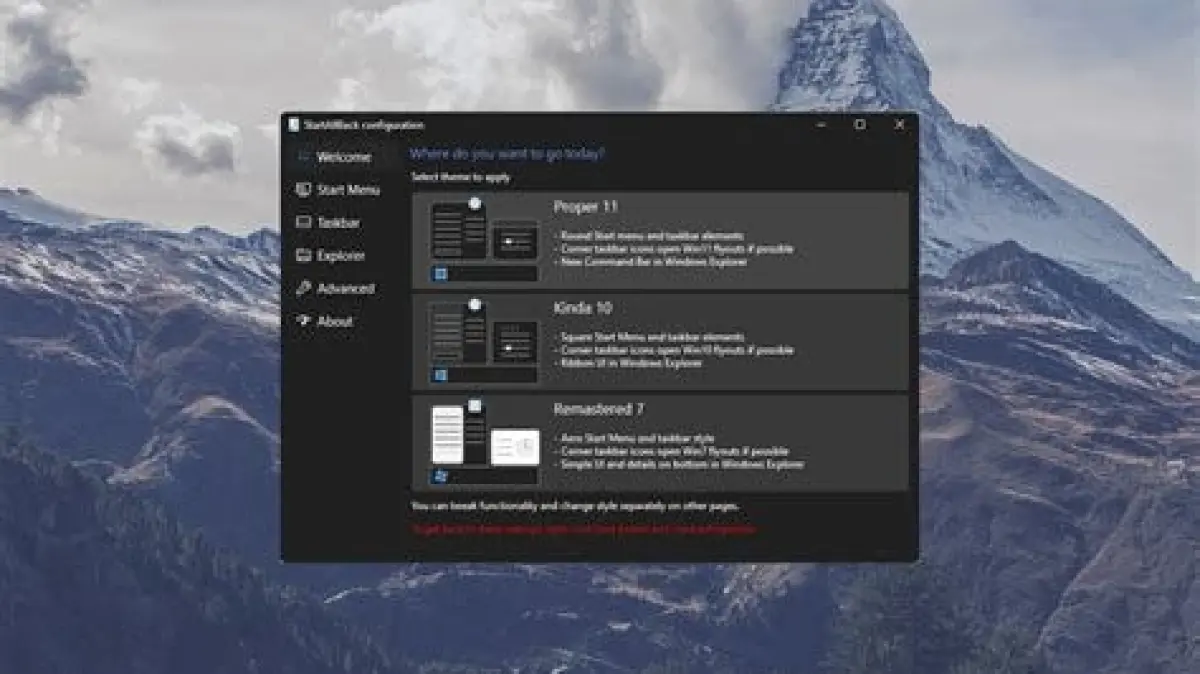Viewport: 1200px width, 674px height.
Task: Click the About sidebar icon
Action: click(x=302, y=321)
